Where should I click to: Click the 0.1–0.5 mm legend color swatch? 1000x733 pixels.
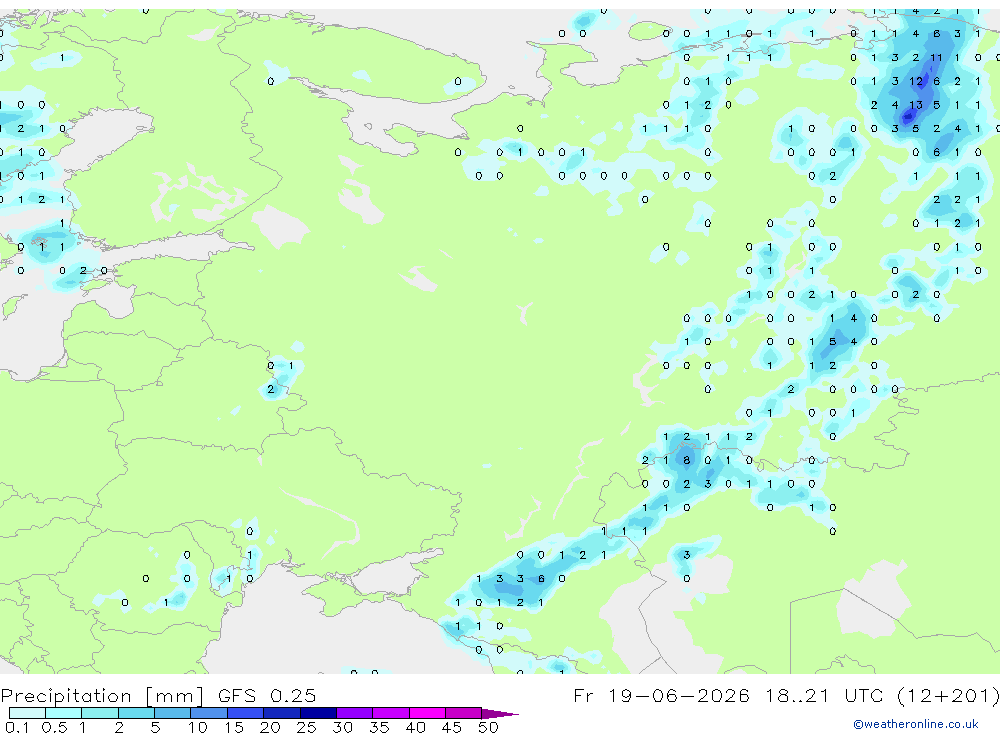27,713
